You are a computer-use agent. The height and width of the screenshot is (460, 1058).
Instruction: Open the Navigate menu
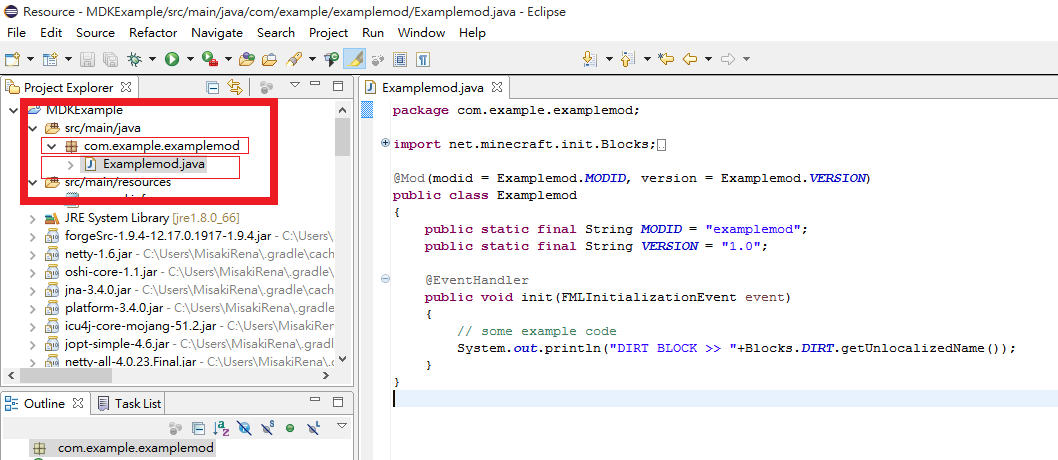click(x=217, y=32)
